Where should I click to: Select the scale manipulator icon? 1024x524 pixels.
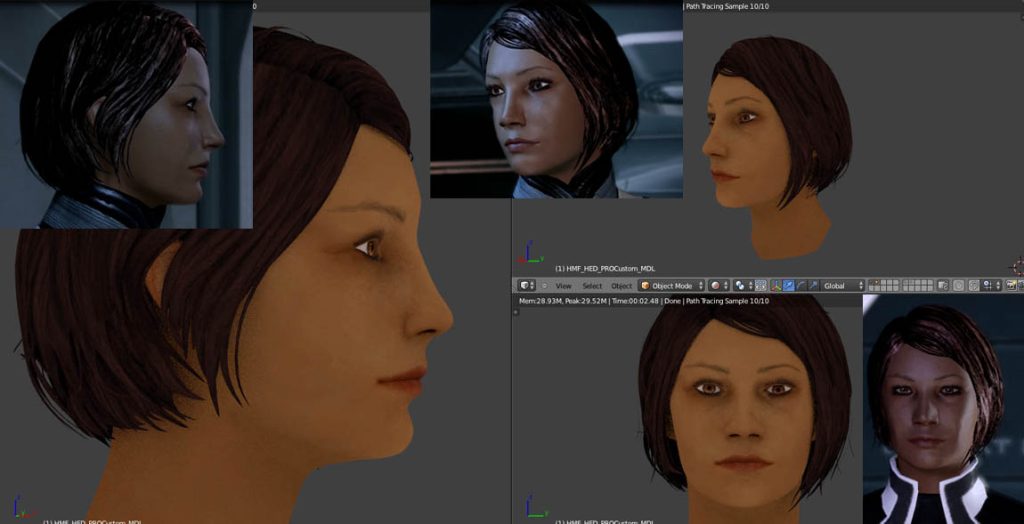812,286
